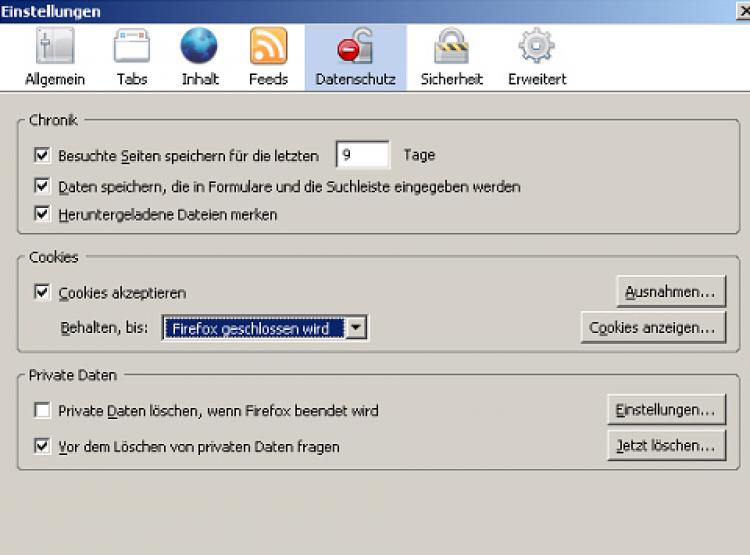Screen dimensions: 750x555
Task: Open private data 'Einstellungen...' button
Action: [665, 410]
